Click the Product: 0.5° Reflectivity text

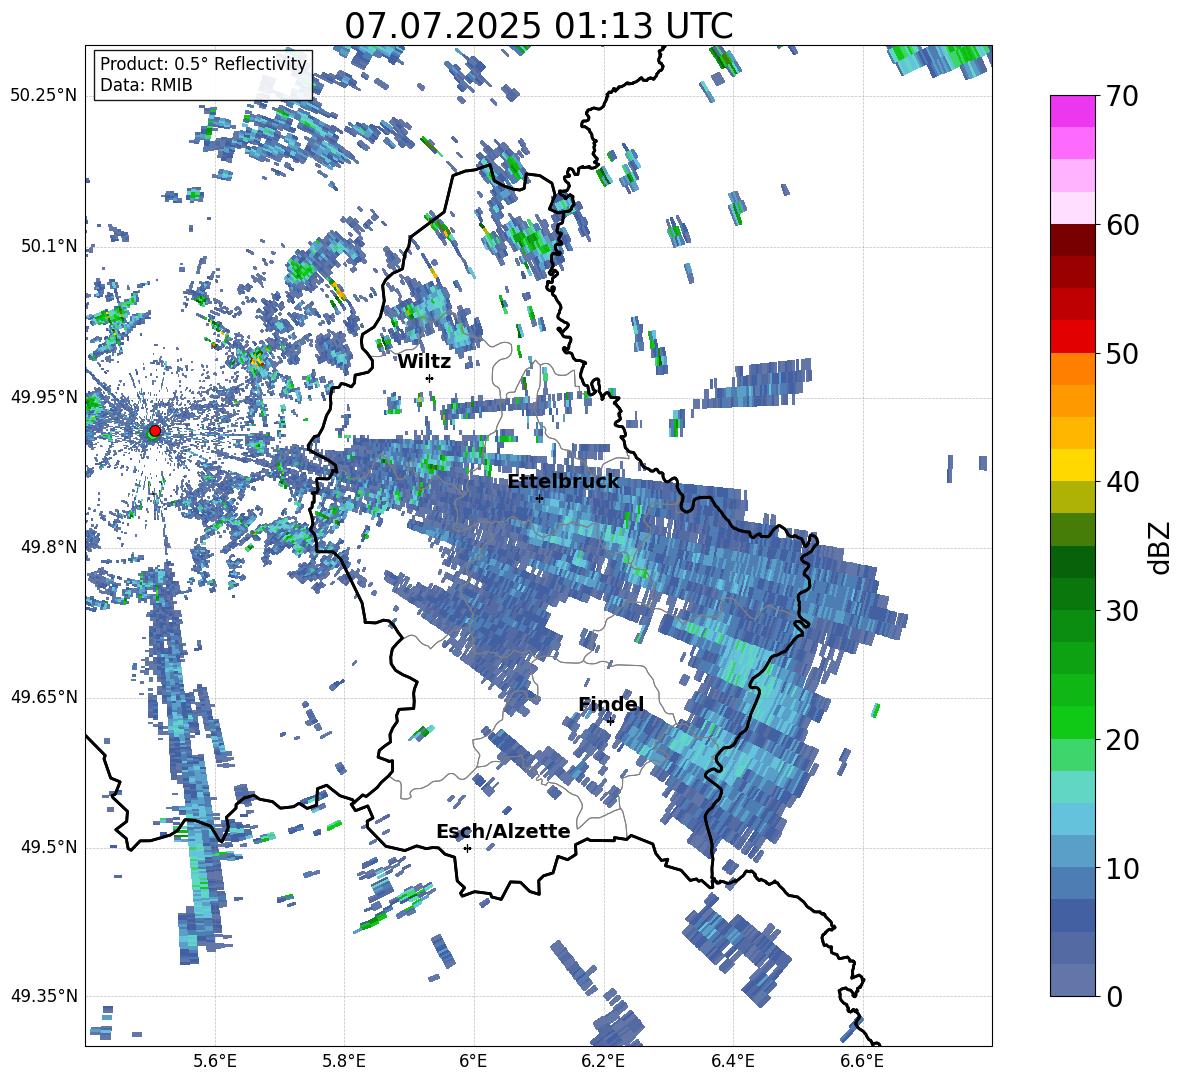(203, 64)
